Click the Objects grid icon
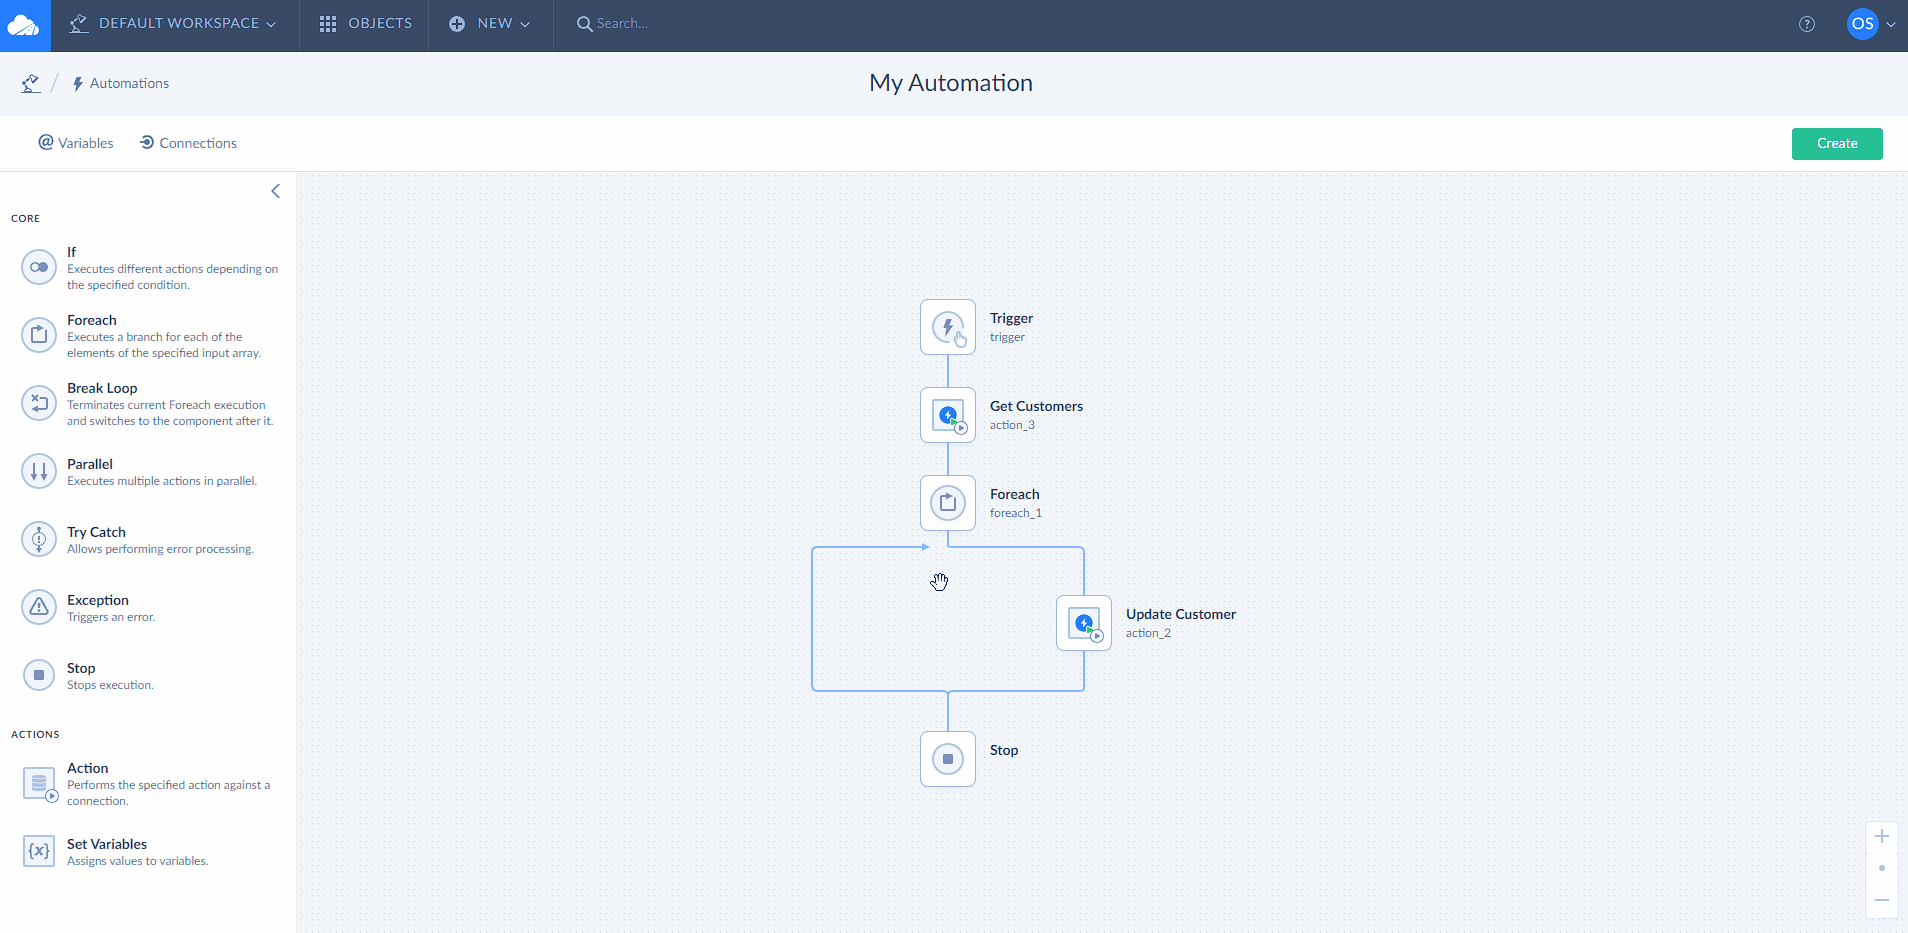The width and height of the screenshot is (1908, 933). point(327,24)
